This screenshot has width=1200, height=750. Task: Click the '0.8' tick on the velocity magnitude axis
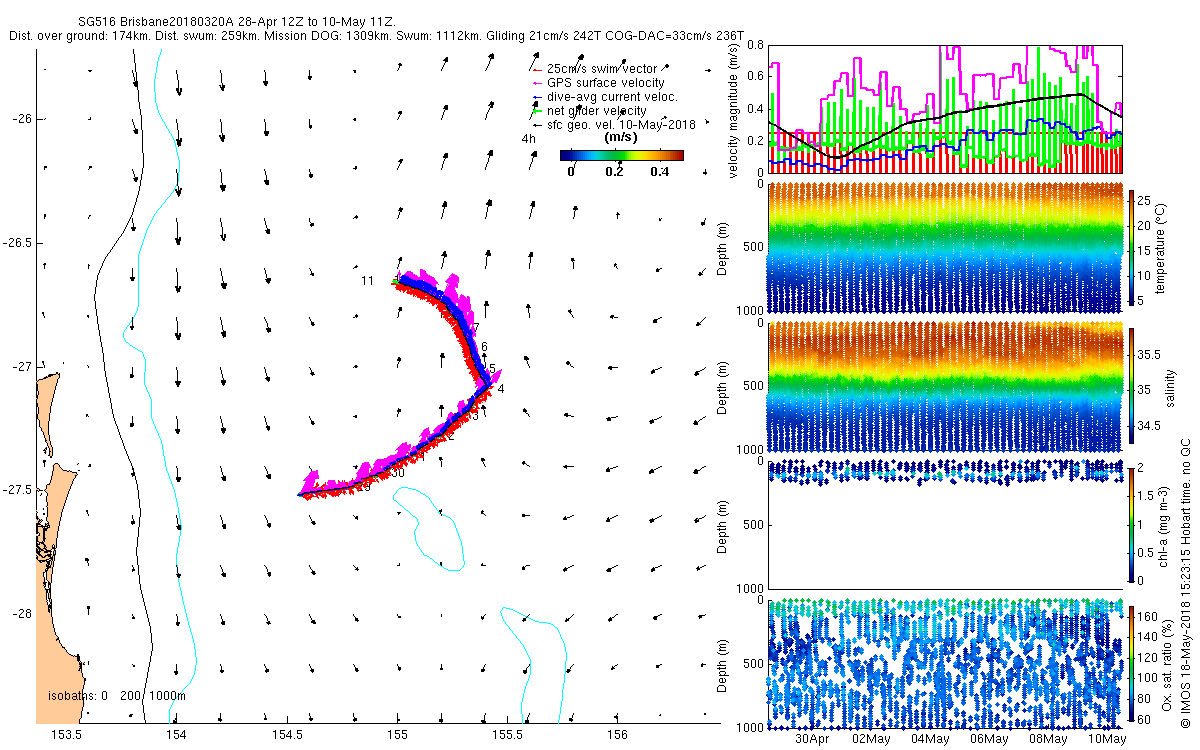click(x=753, y=45)
